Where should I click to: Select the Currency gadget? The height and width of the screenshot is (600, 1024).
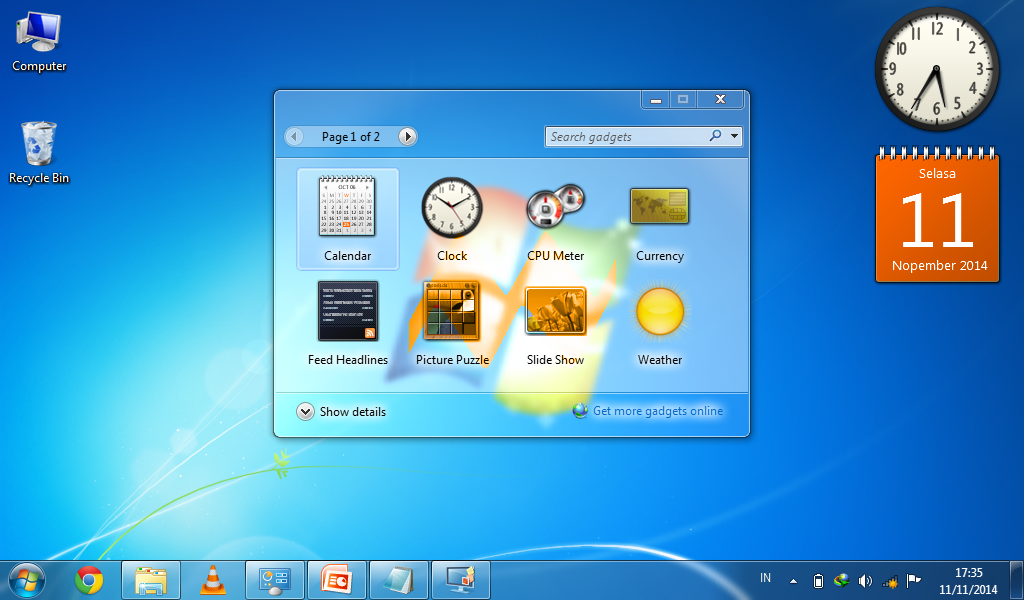[660, 219]
